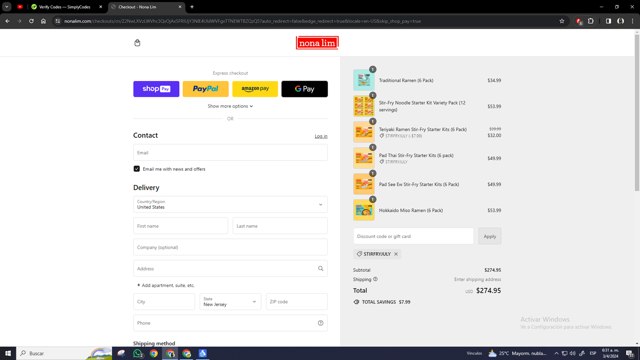Viewport: 640px width, 360px height.
Task: Open the Country/Region dropdown
Action: [x=230, y=204]
